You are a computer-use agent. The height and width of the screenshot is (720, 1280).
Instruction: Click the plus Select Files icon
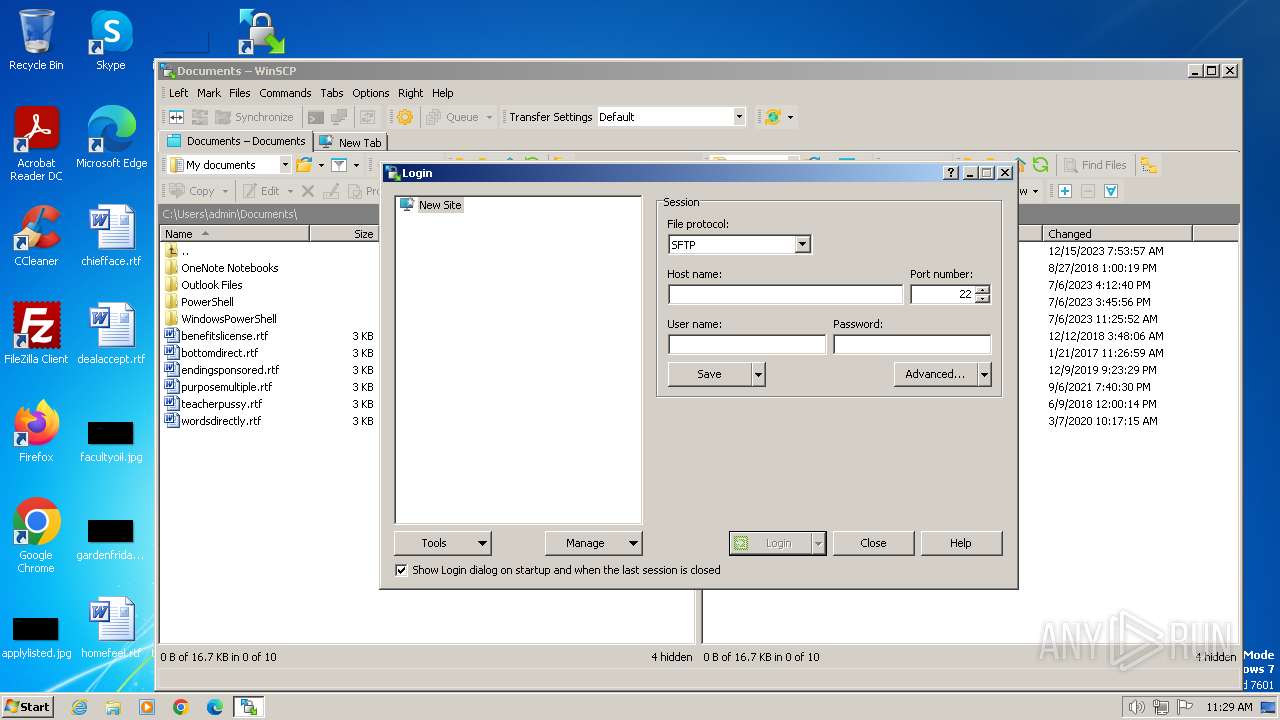(x=1065, y=191)
